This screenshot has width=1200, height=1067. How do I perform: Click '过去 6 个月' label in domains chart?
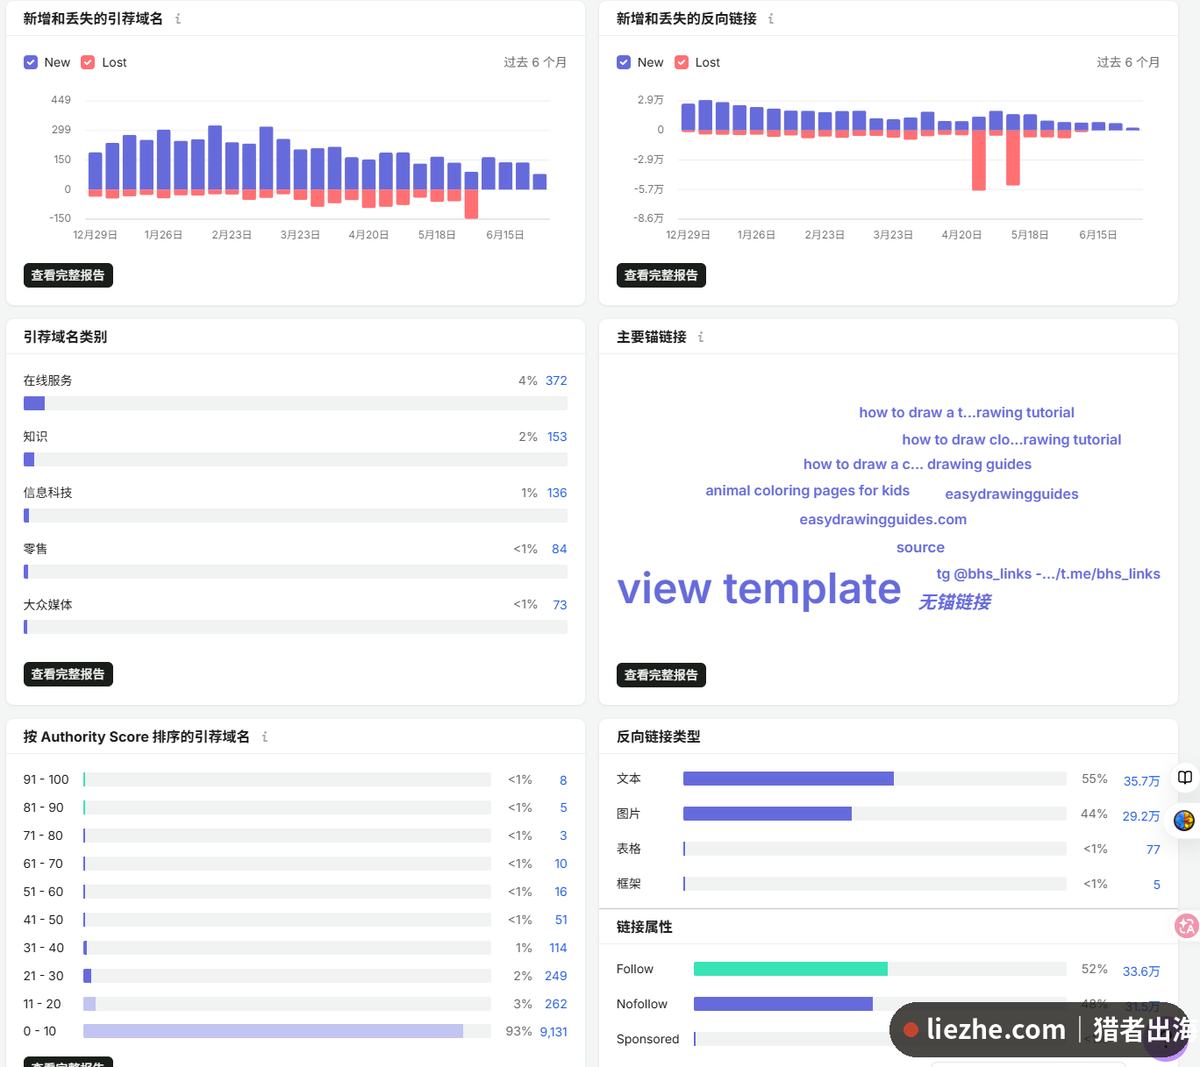point(535,62)
